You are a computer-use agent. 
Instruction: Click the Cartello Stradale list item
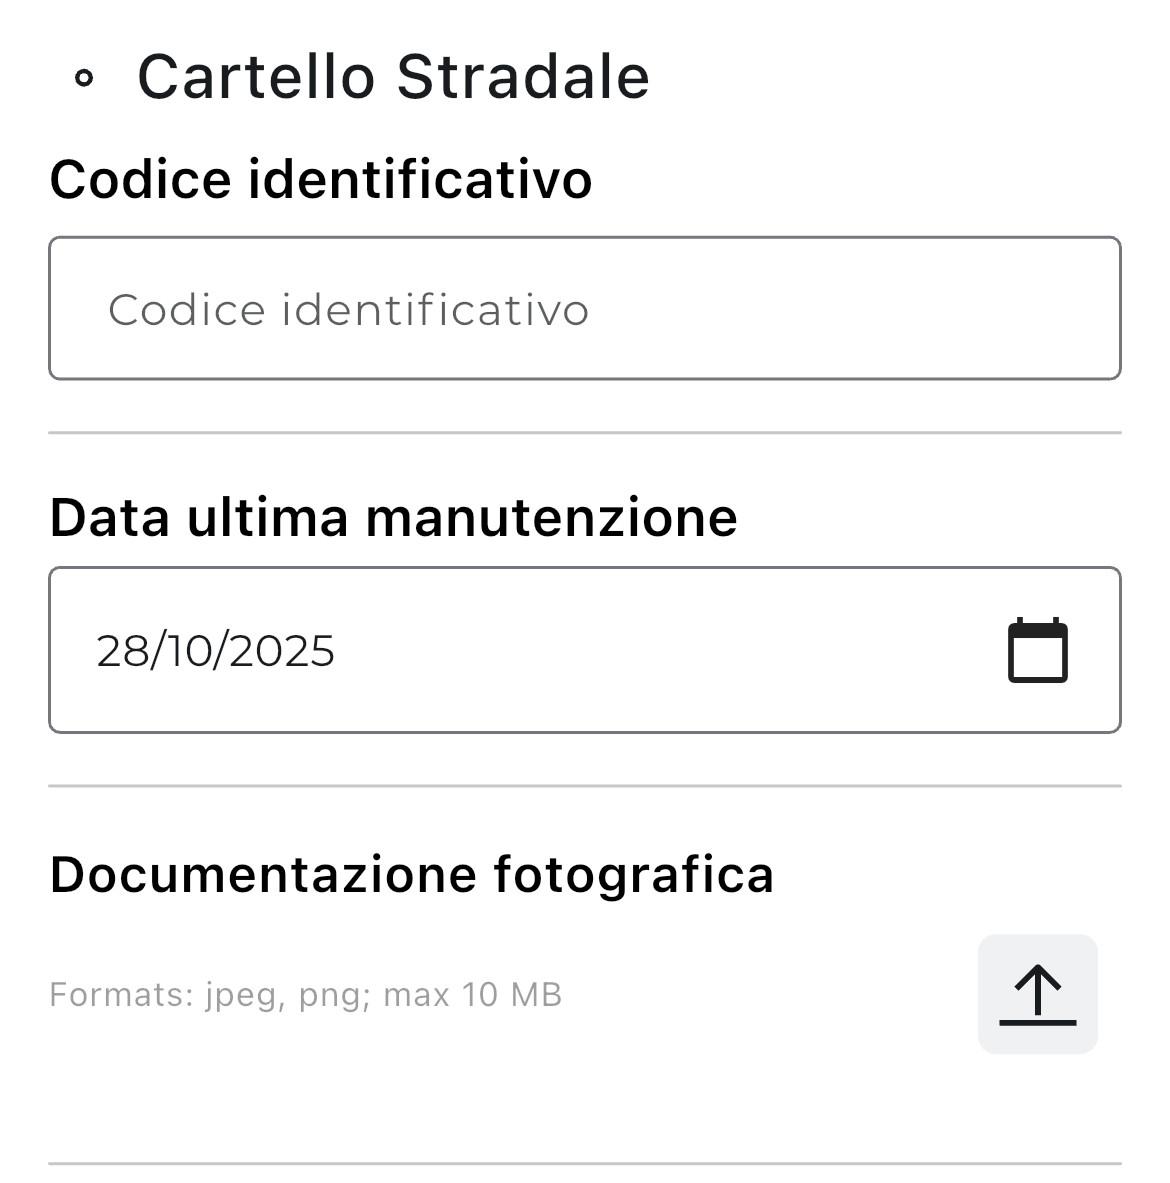point(393,77)
